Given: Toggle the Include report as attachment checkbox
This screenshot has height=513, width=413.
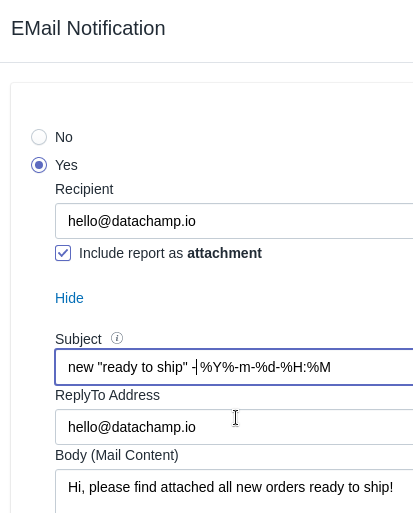Looking at the screenshot, I should click(63, 253).
